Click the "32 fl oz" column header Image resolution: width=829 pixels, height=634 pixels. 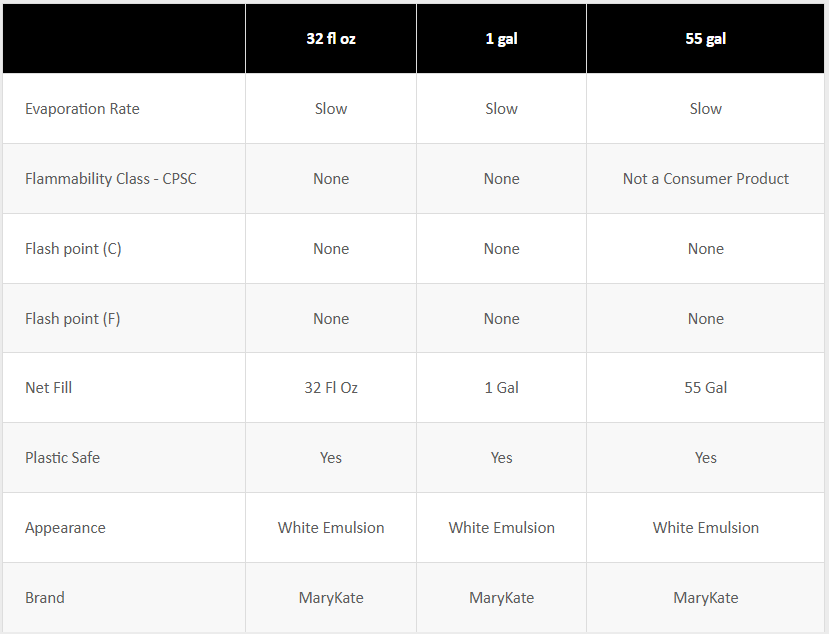[x=331, y=39]
